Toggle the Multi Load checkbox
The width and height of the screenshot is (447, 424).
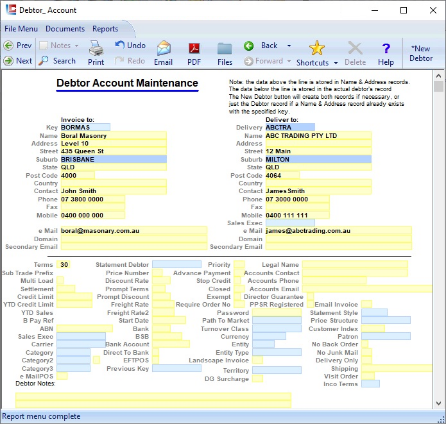pos(60,281)
